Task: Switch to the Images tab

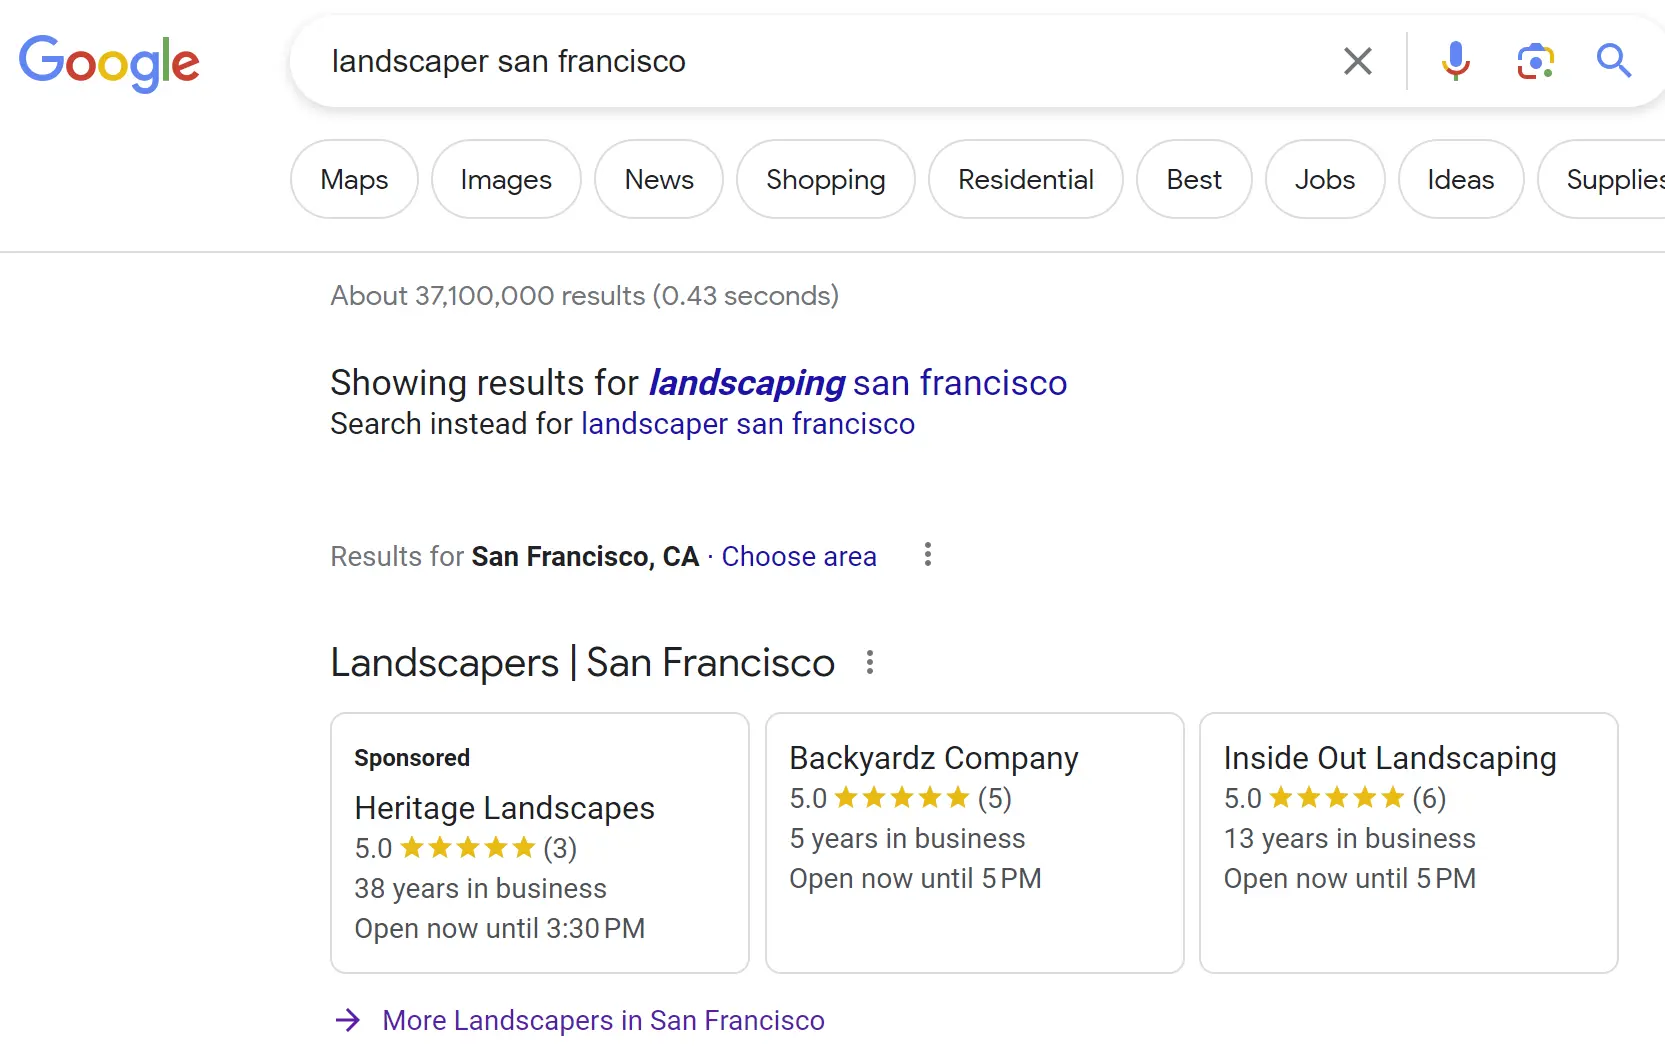Action: pyautogui.click(x=506, y=180)
